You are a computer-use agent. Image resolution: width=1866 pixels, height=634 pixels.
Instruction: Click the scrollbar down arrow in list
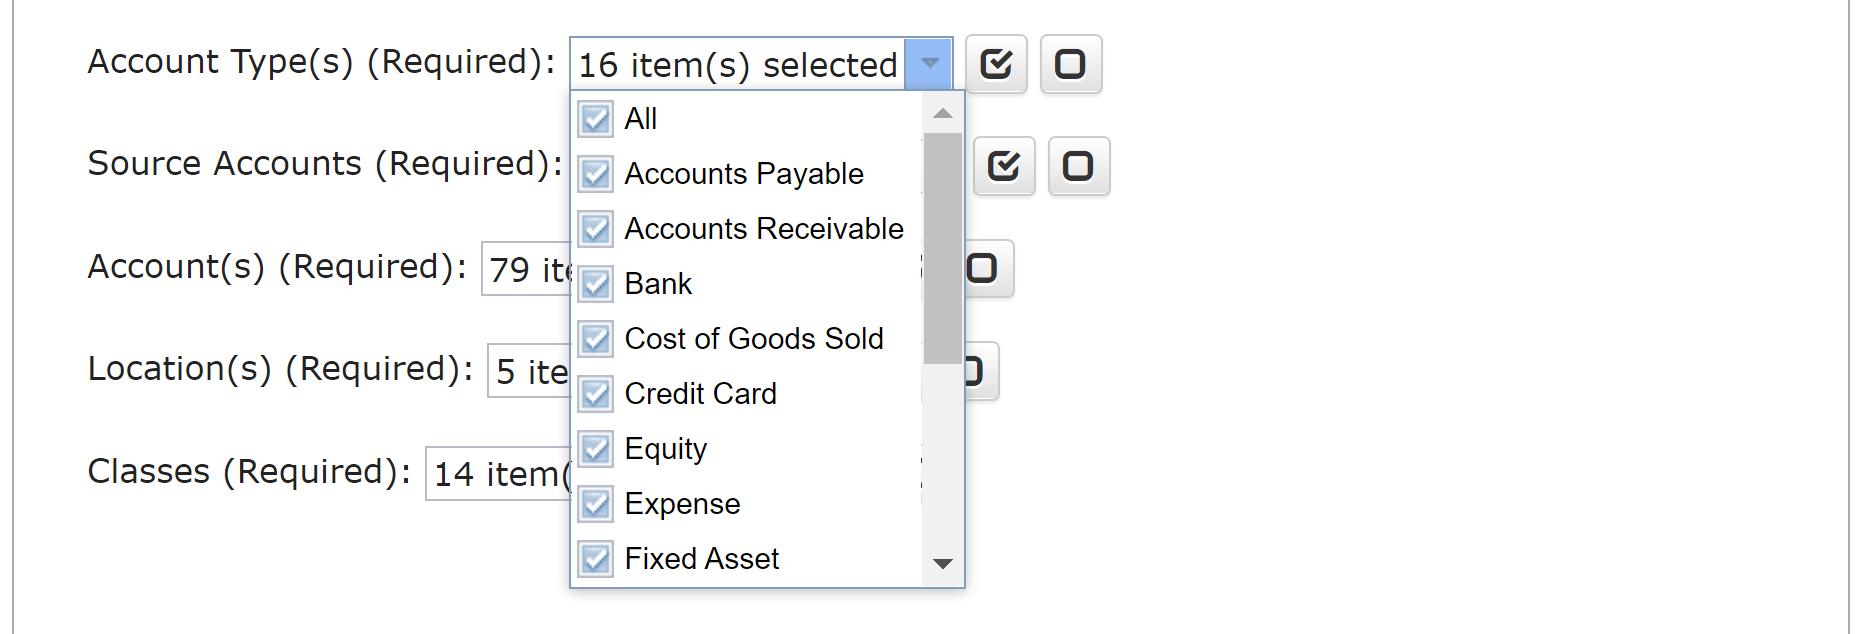pos(942,564)
